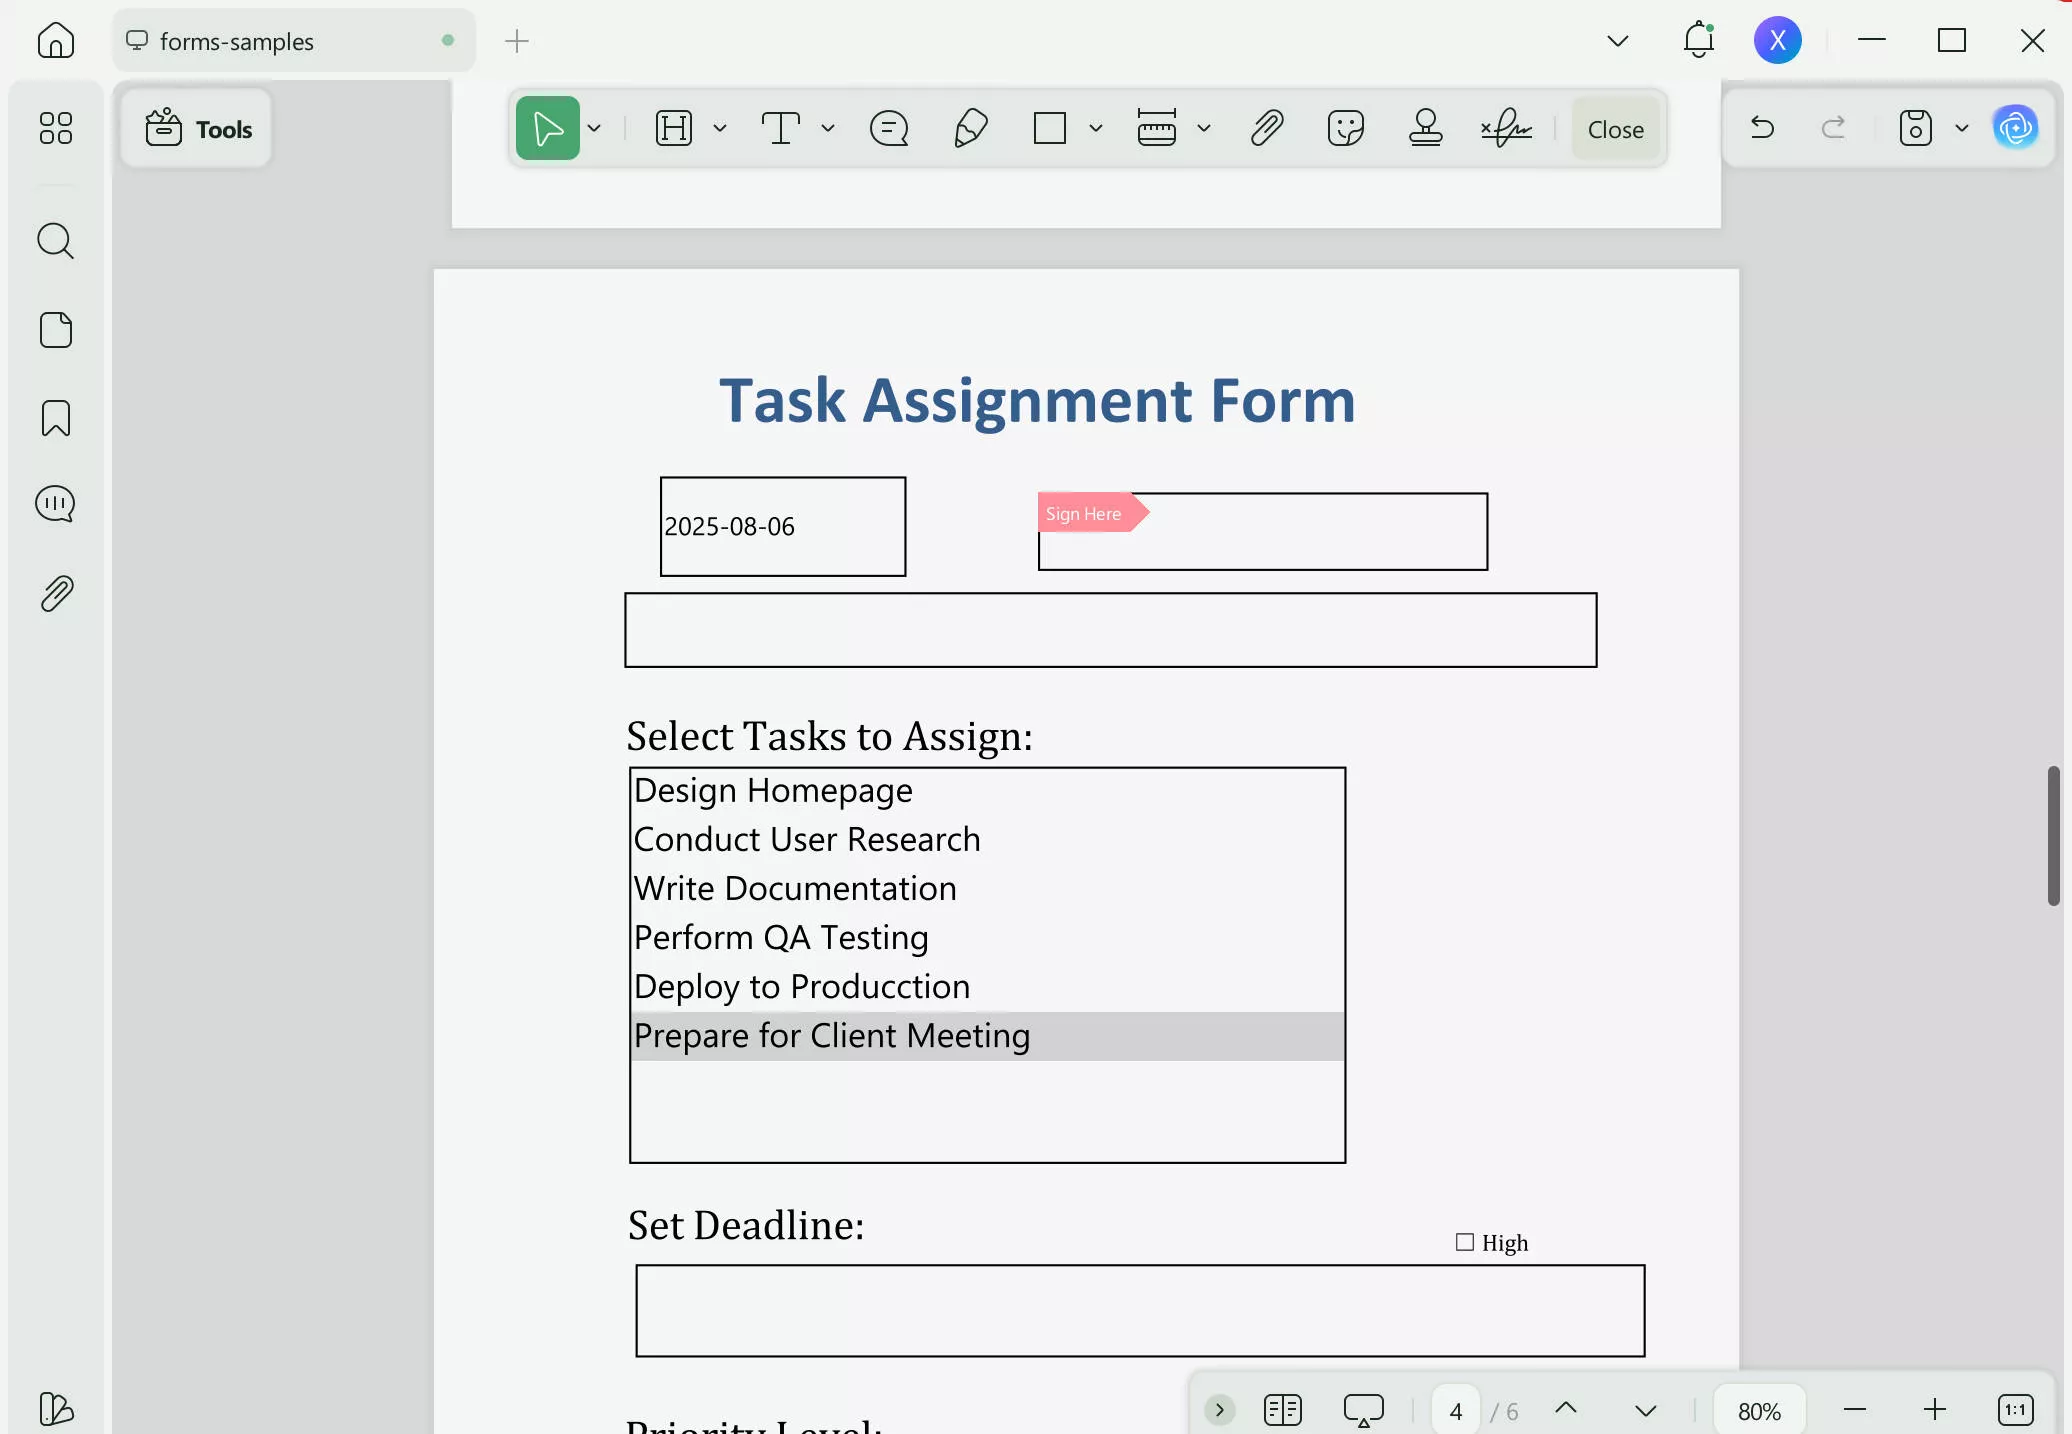Open Search in the left sidebar

[x=55, y=241]
